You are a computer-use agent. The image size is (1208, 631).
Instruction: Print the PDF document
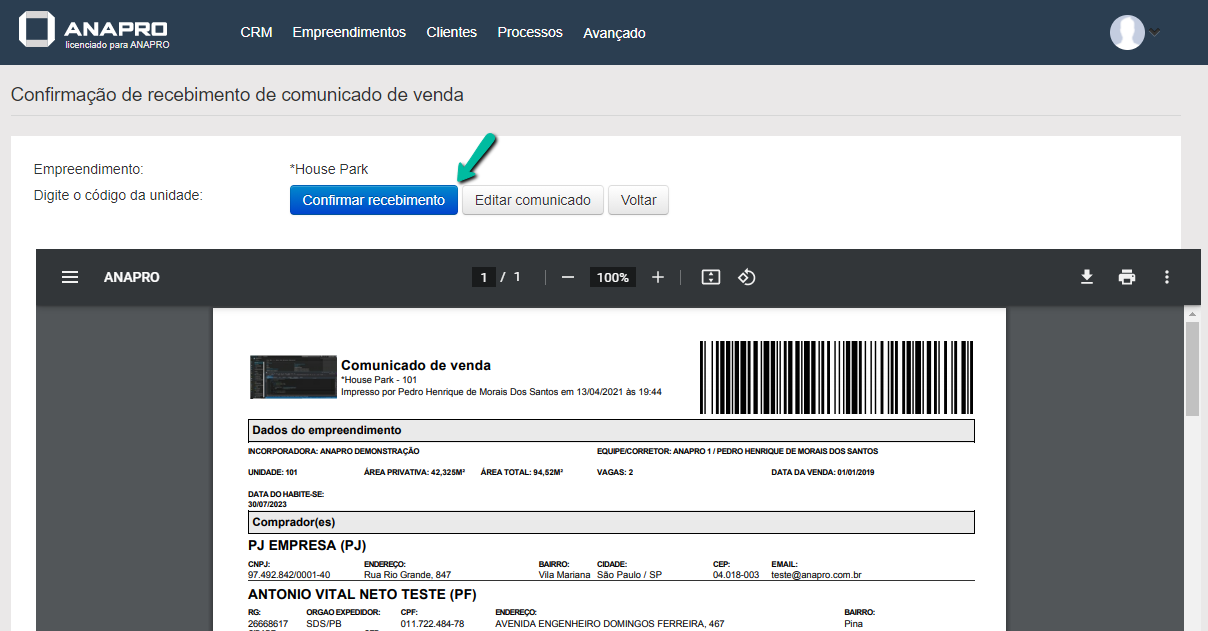click(1127, 277)
